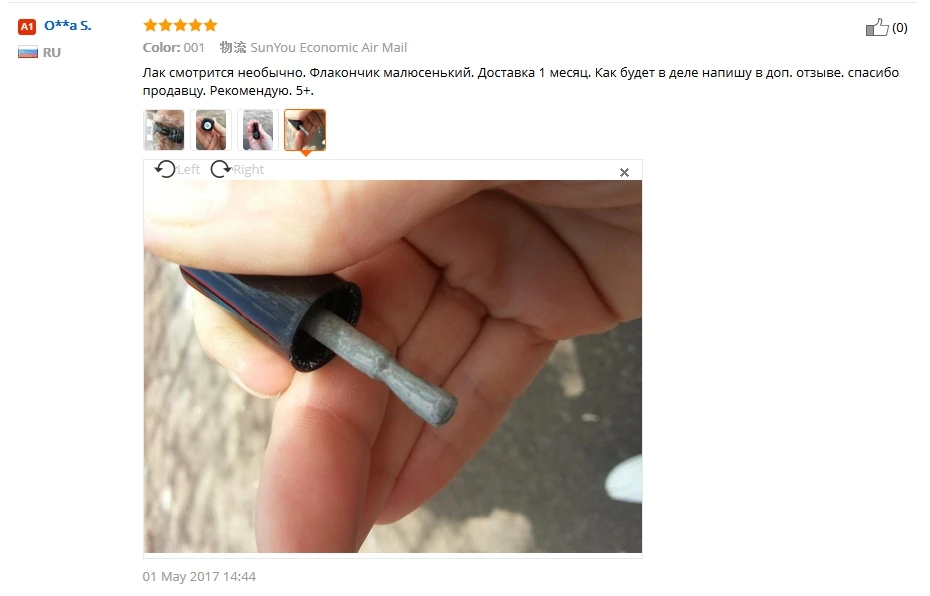Click the Russian flag icon
Viewport: 930px width, 596px height.
(27, 52)
